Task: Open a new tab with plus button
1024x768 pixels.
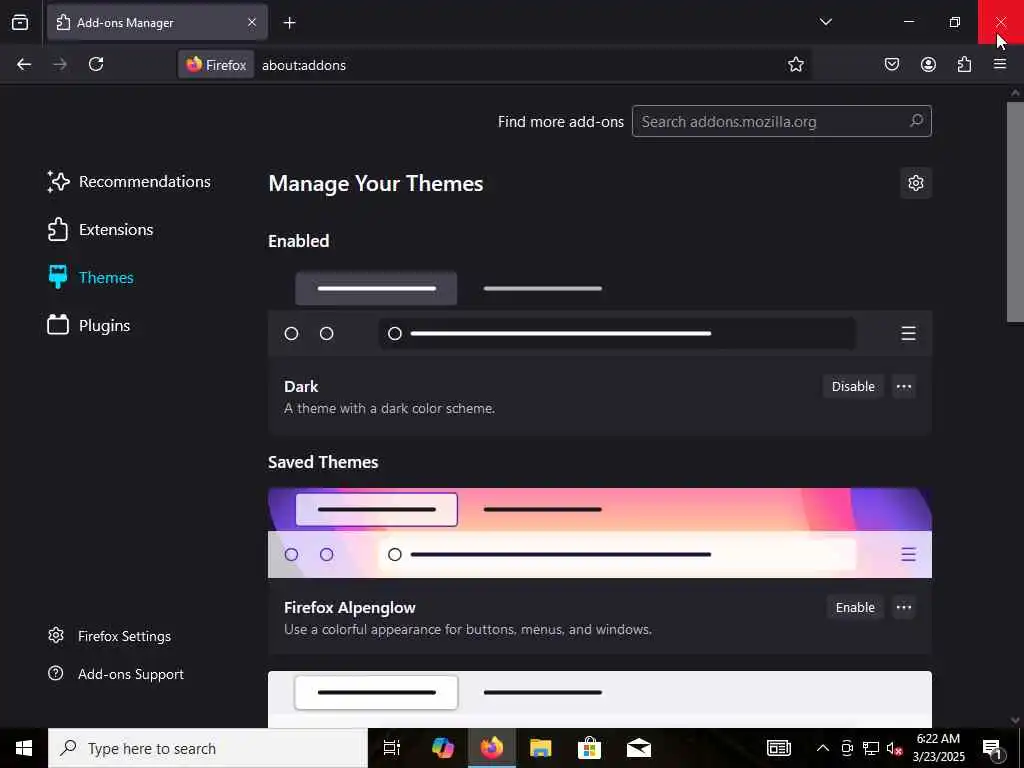Action: point(289,22)
